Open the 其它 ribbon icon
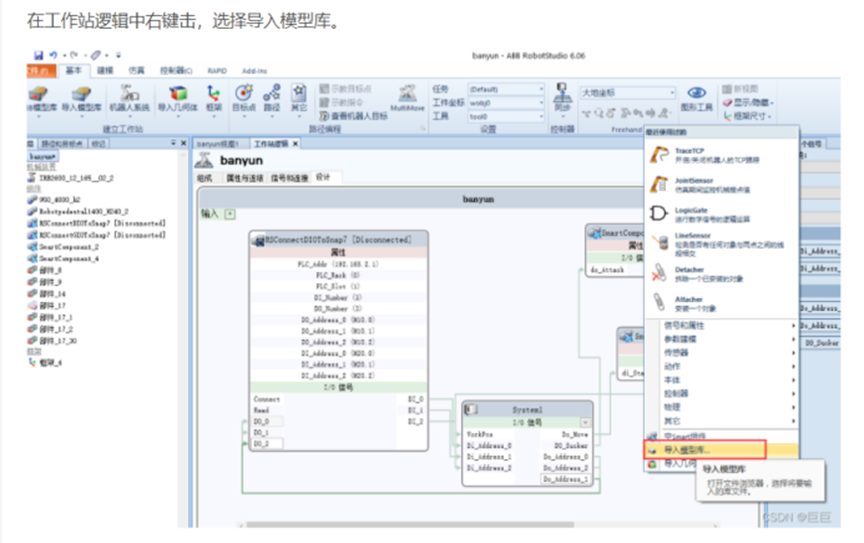Viewport: 864px width, 543px height. tap(299, 93)
